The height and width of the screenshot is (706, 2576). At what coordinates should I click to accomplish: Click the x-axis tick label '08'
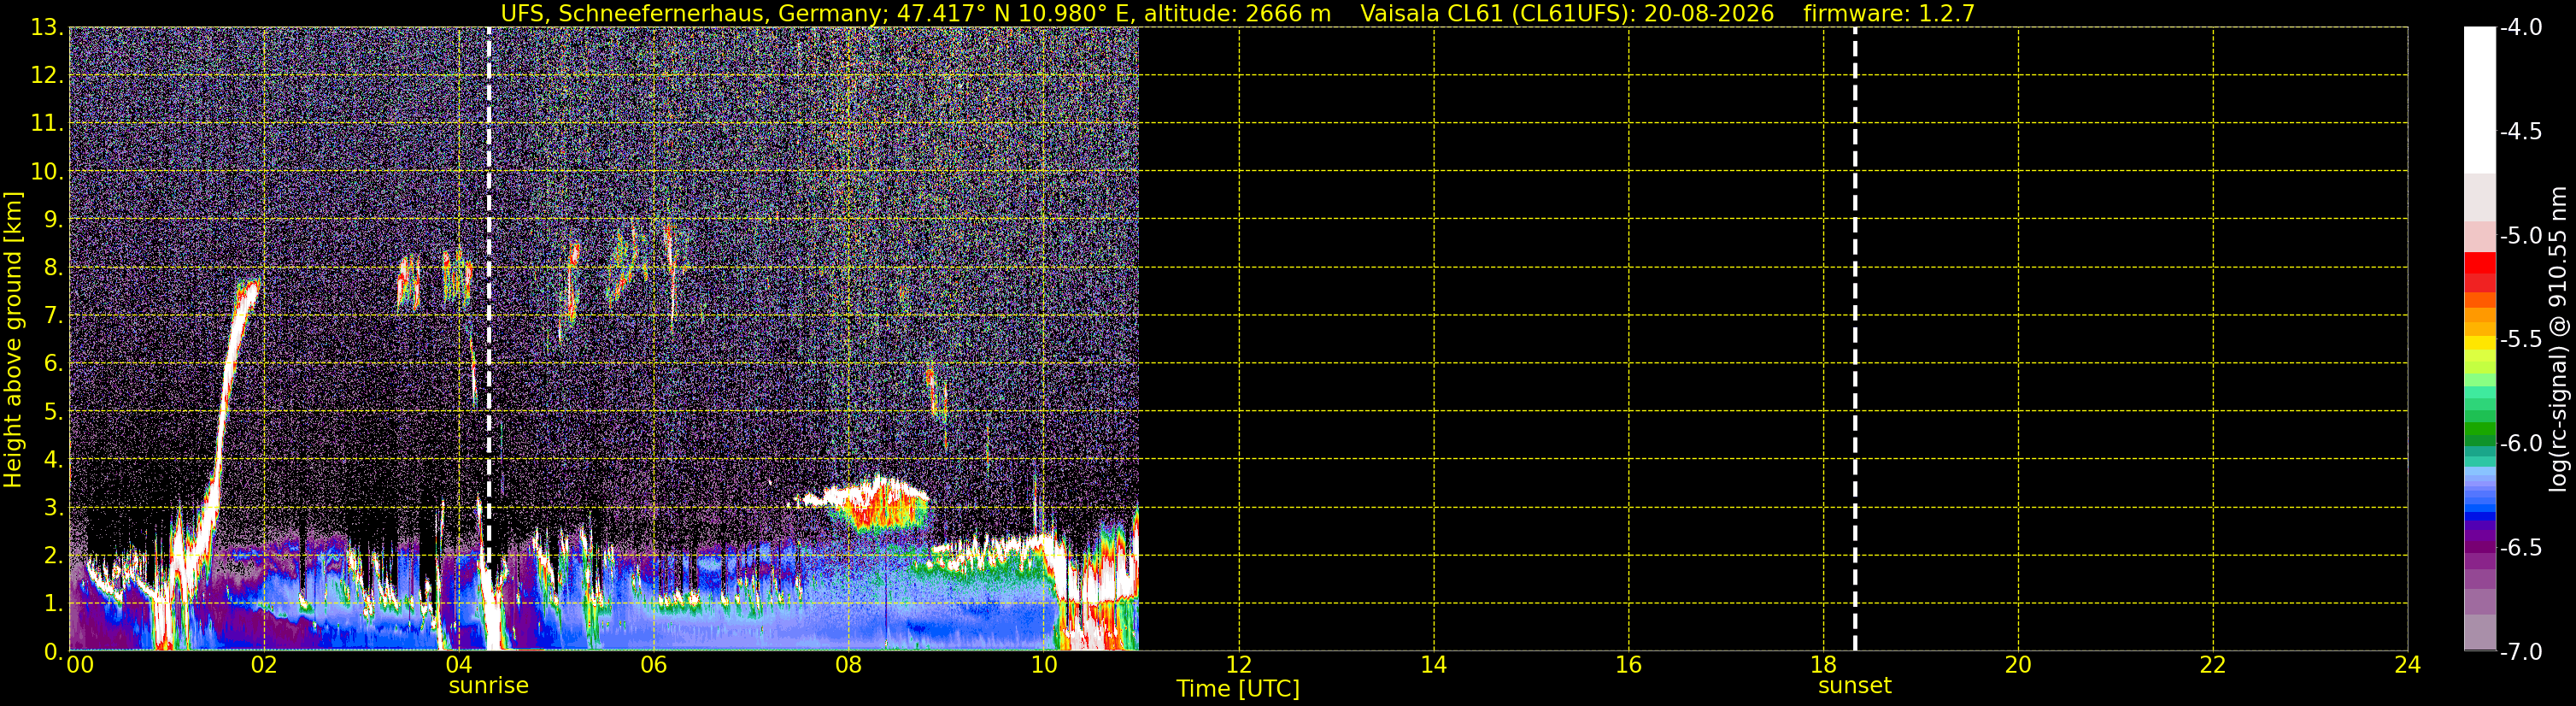click(x=849, y=666)
